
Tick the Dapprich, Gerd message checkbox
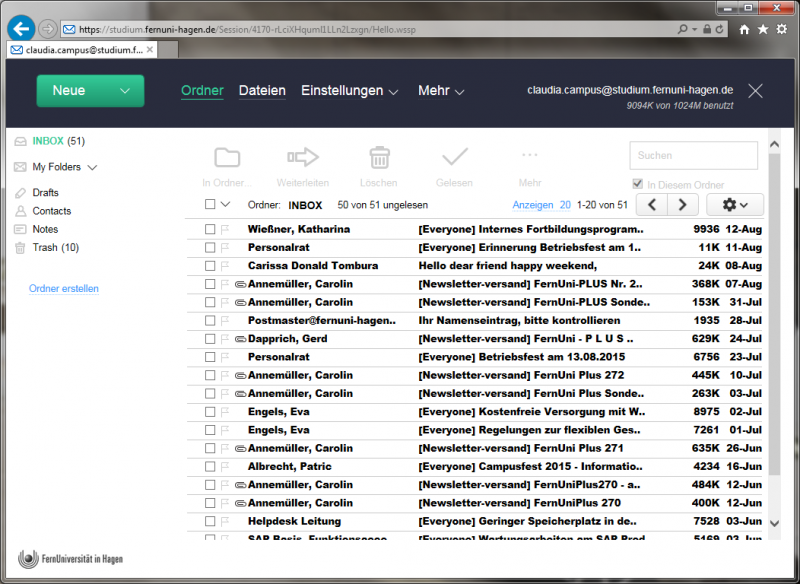(210, 339)
